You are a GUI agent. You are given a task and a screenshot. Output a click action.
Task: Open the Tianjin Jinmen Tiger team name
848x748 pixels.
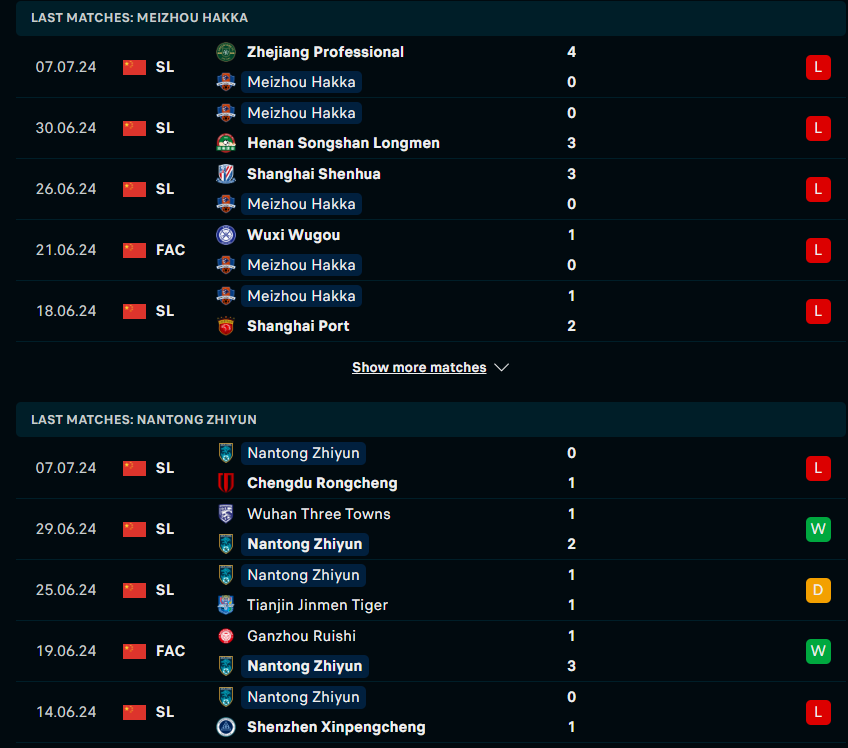[x=317, y=605]
